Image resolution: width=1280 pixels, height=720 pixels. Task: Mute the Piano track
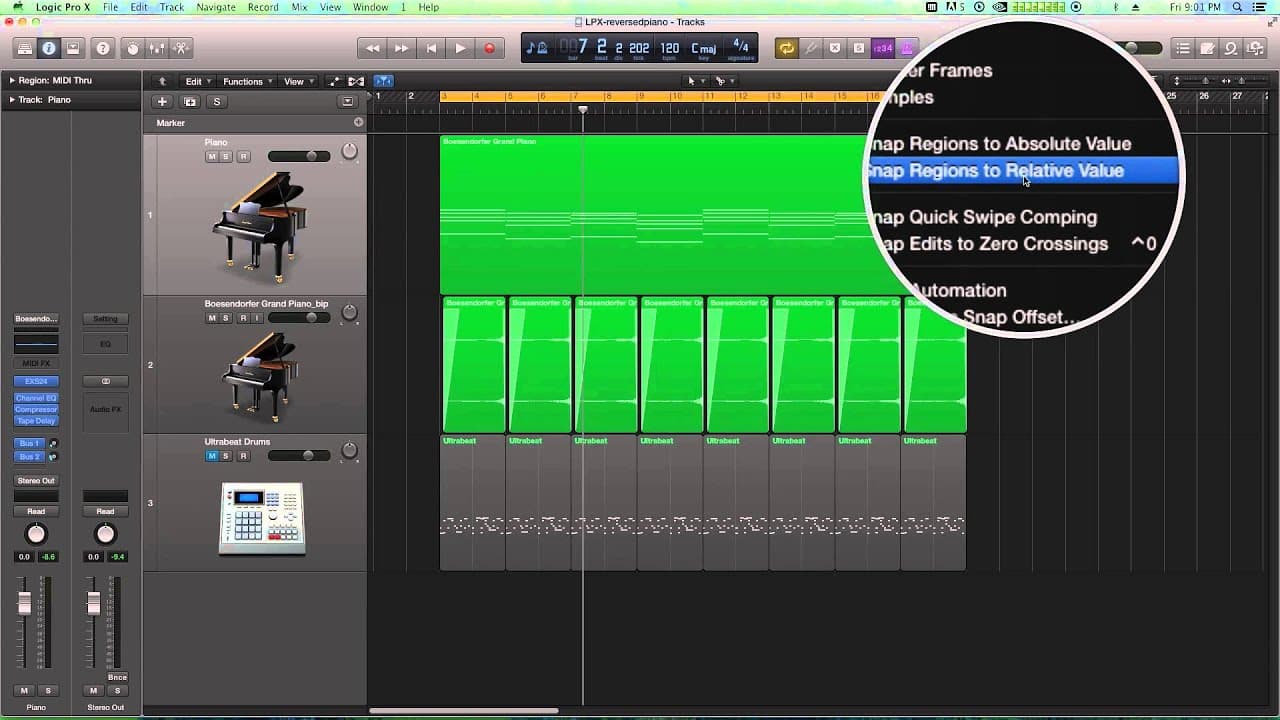pos(211,156)
